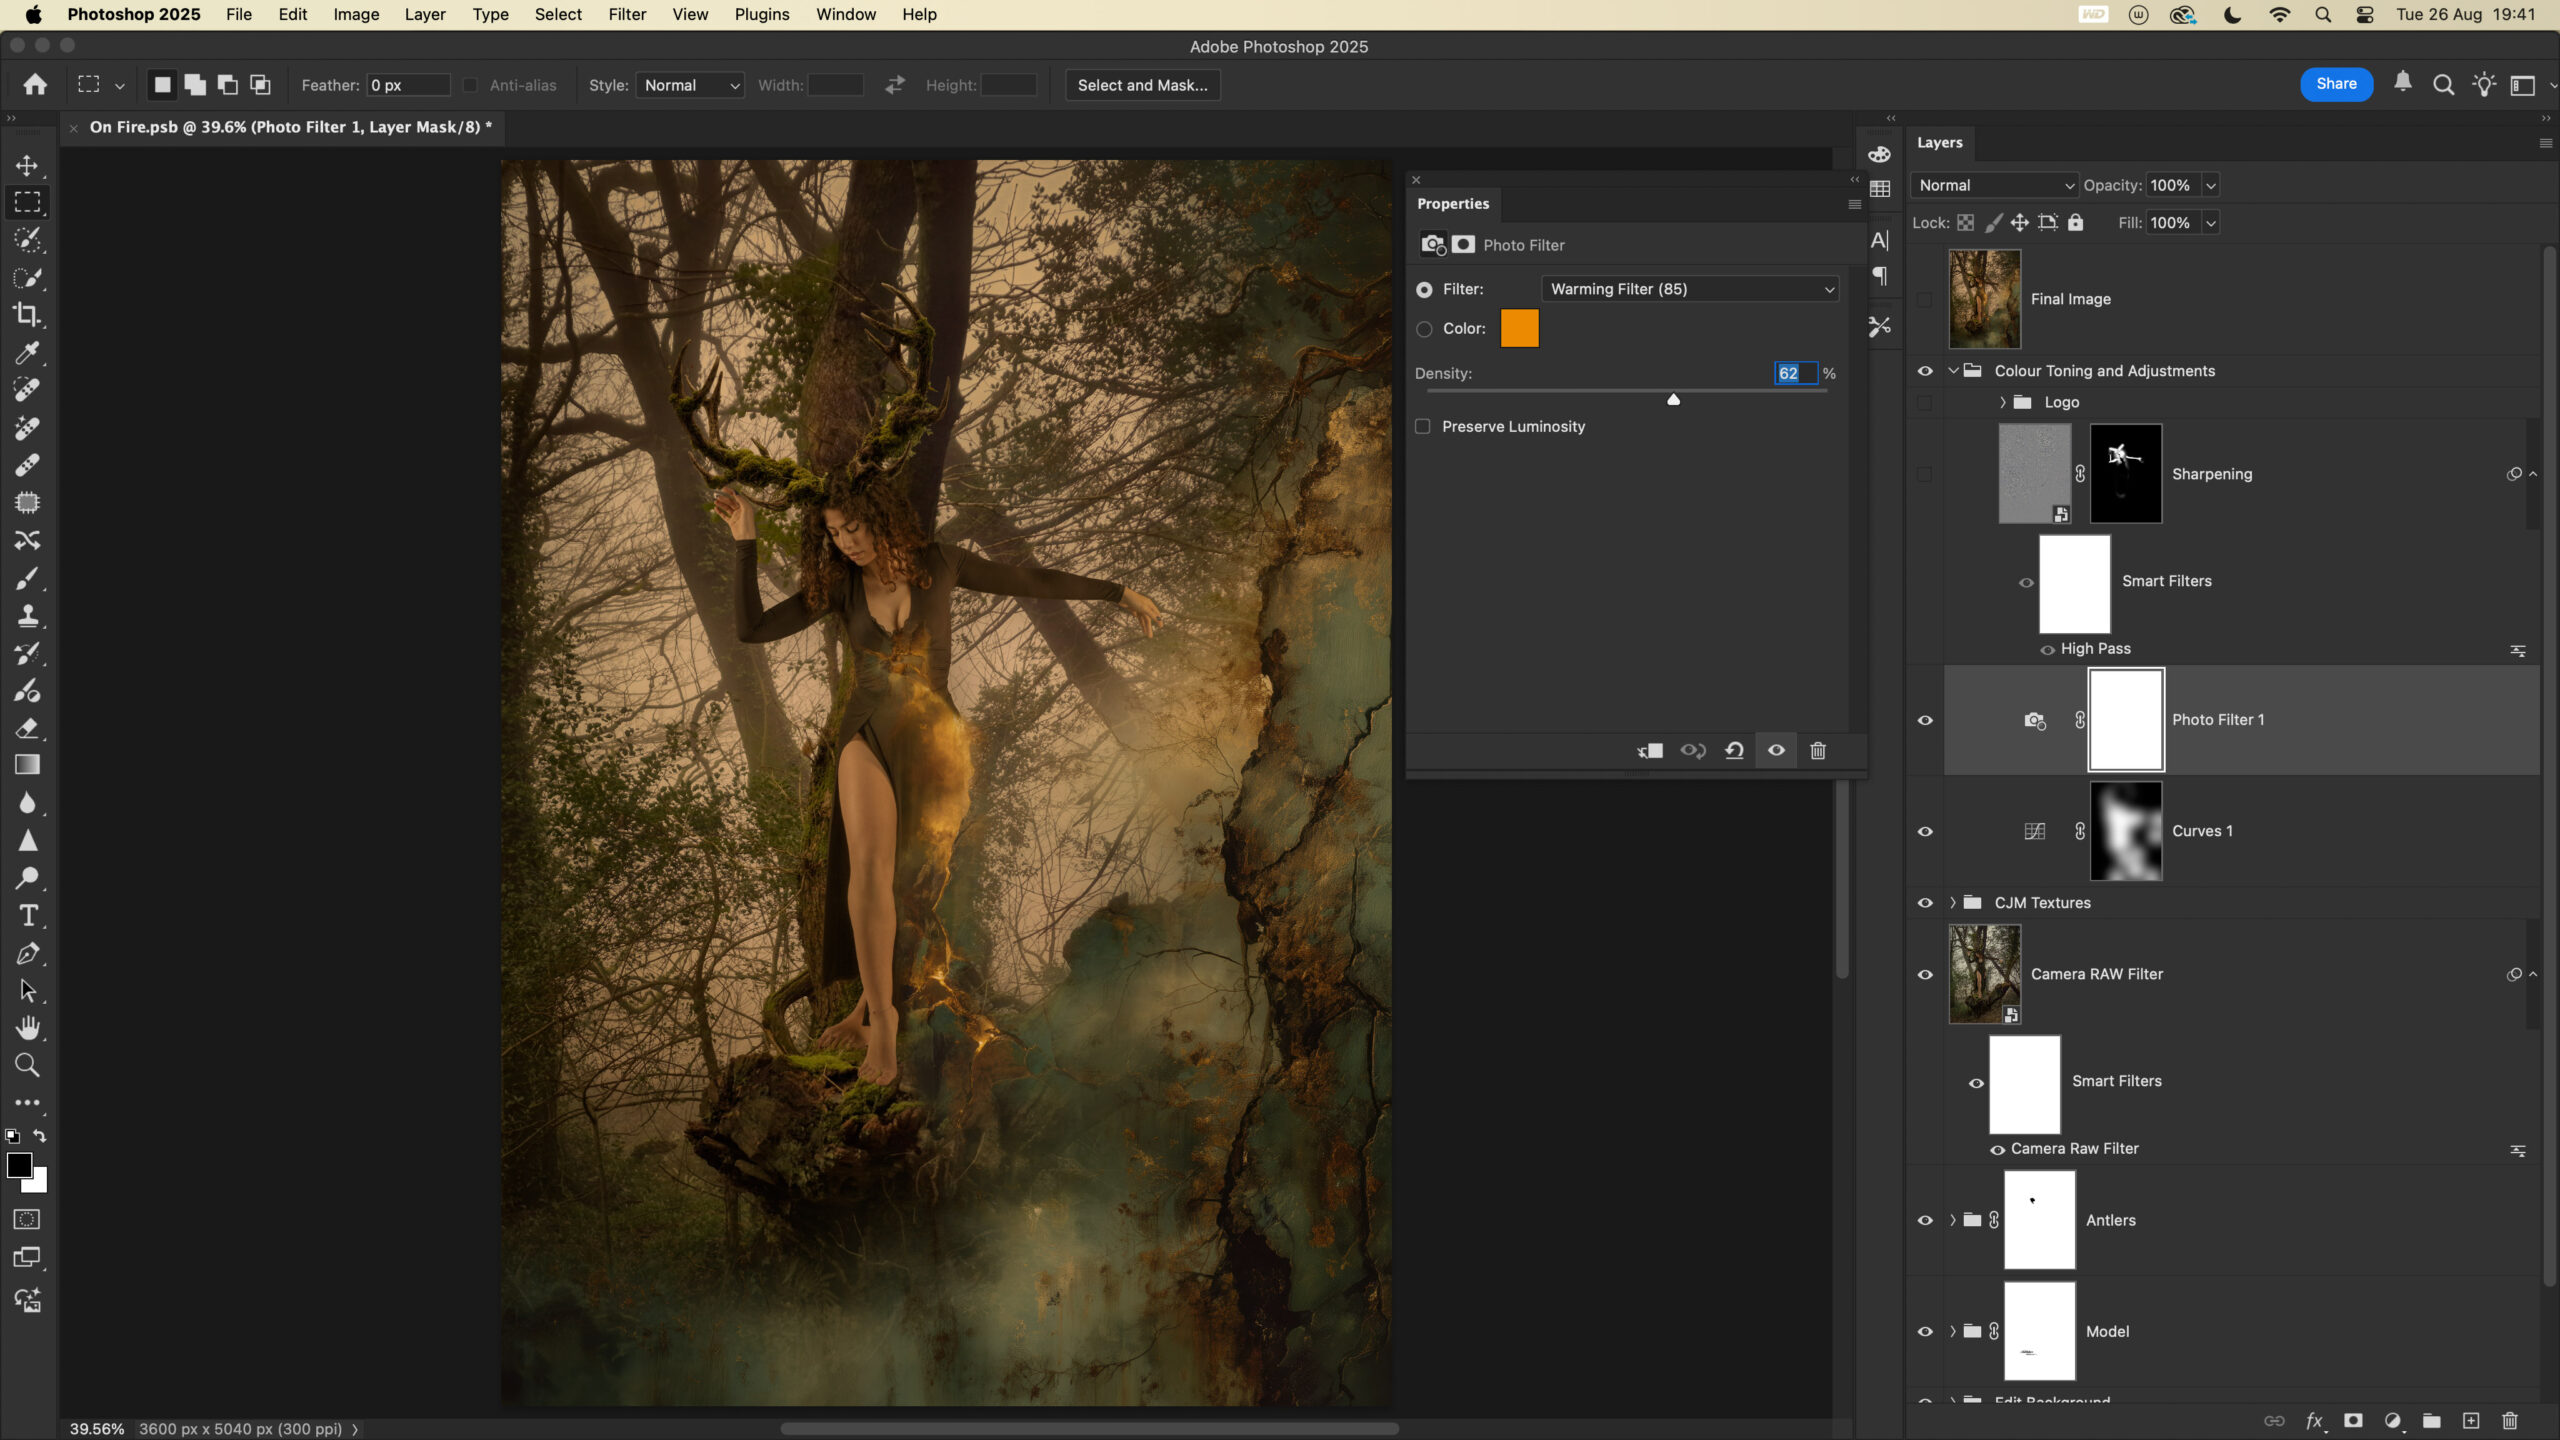
Task: Select the Zoom tool in toolbar
Action: [x=27, y=1066]
